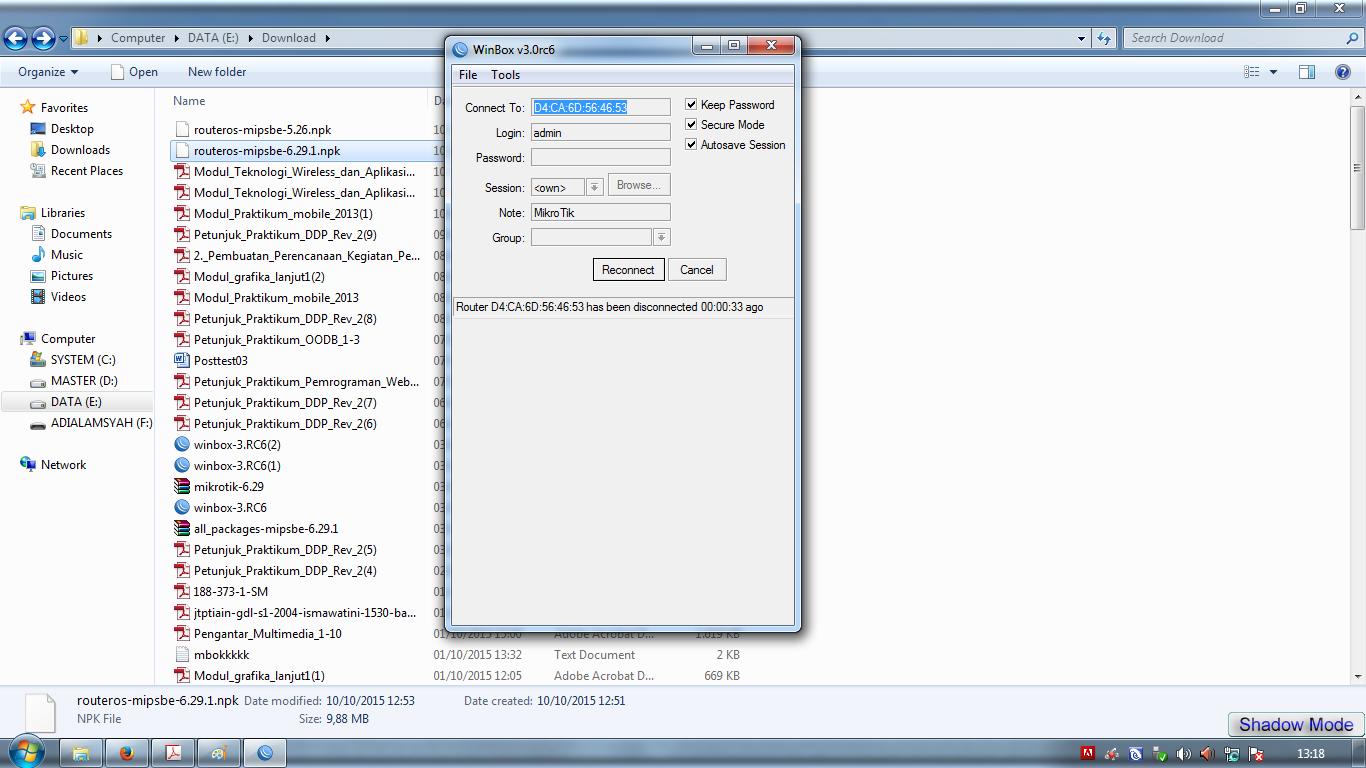Select Libraries in the navigation pane
Screen dimensions: 1366x768
63,213
